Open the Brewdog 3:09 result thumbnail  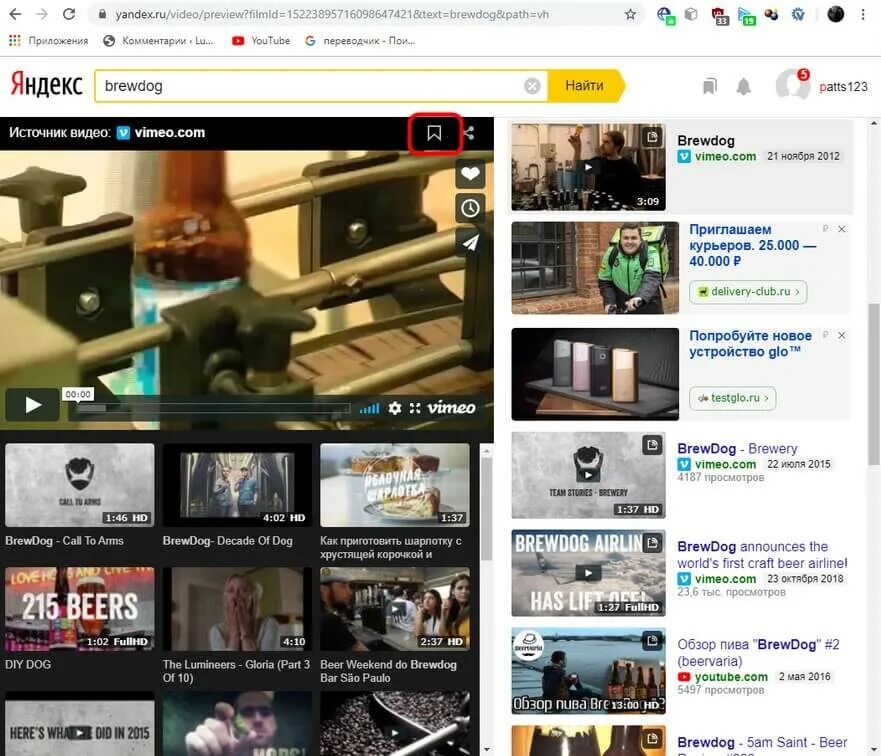pos(588,167)
